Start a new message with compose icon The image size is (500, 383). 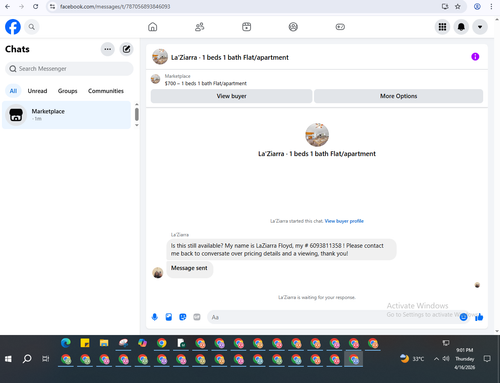pos(126,49)
